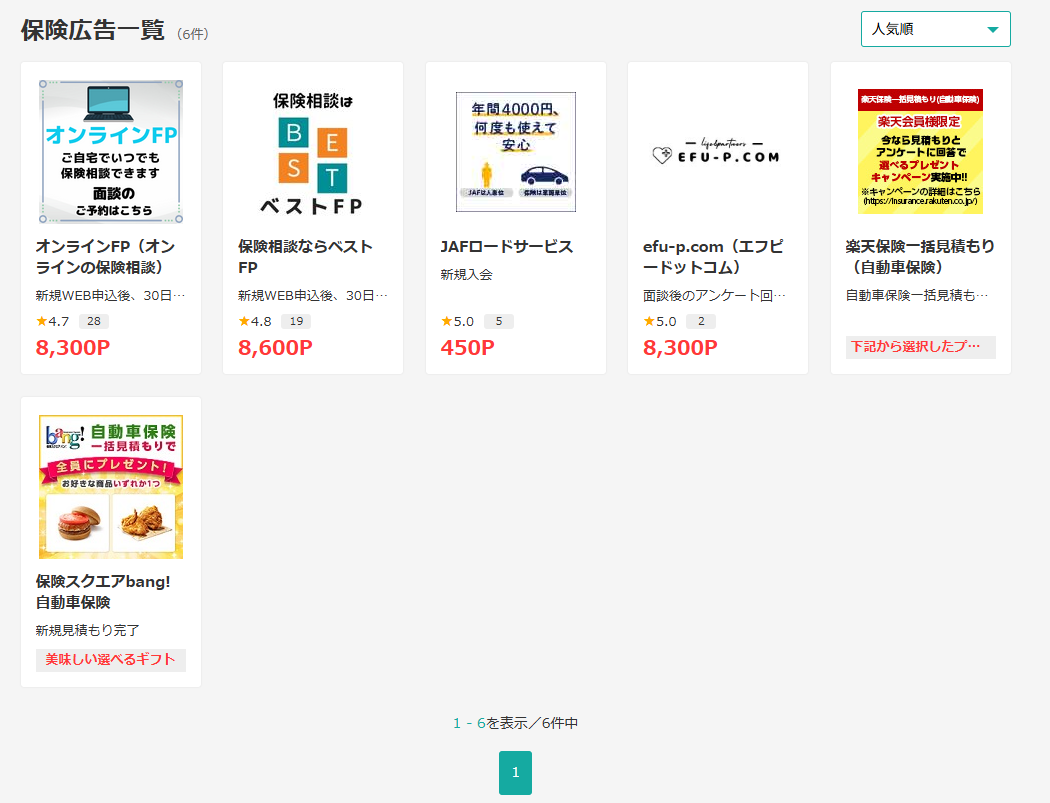Click the 自動車保険一括見積も… description text

917,295
